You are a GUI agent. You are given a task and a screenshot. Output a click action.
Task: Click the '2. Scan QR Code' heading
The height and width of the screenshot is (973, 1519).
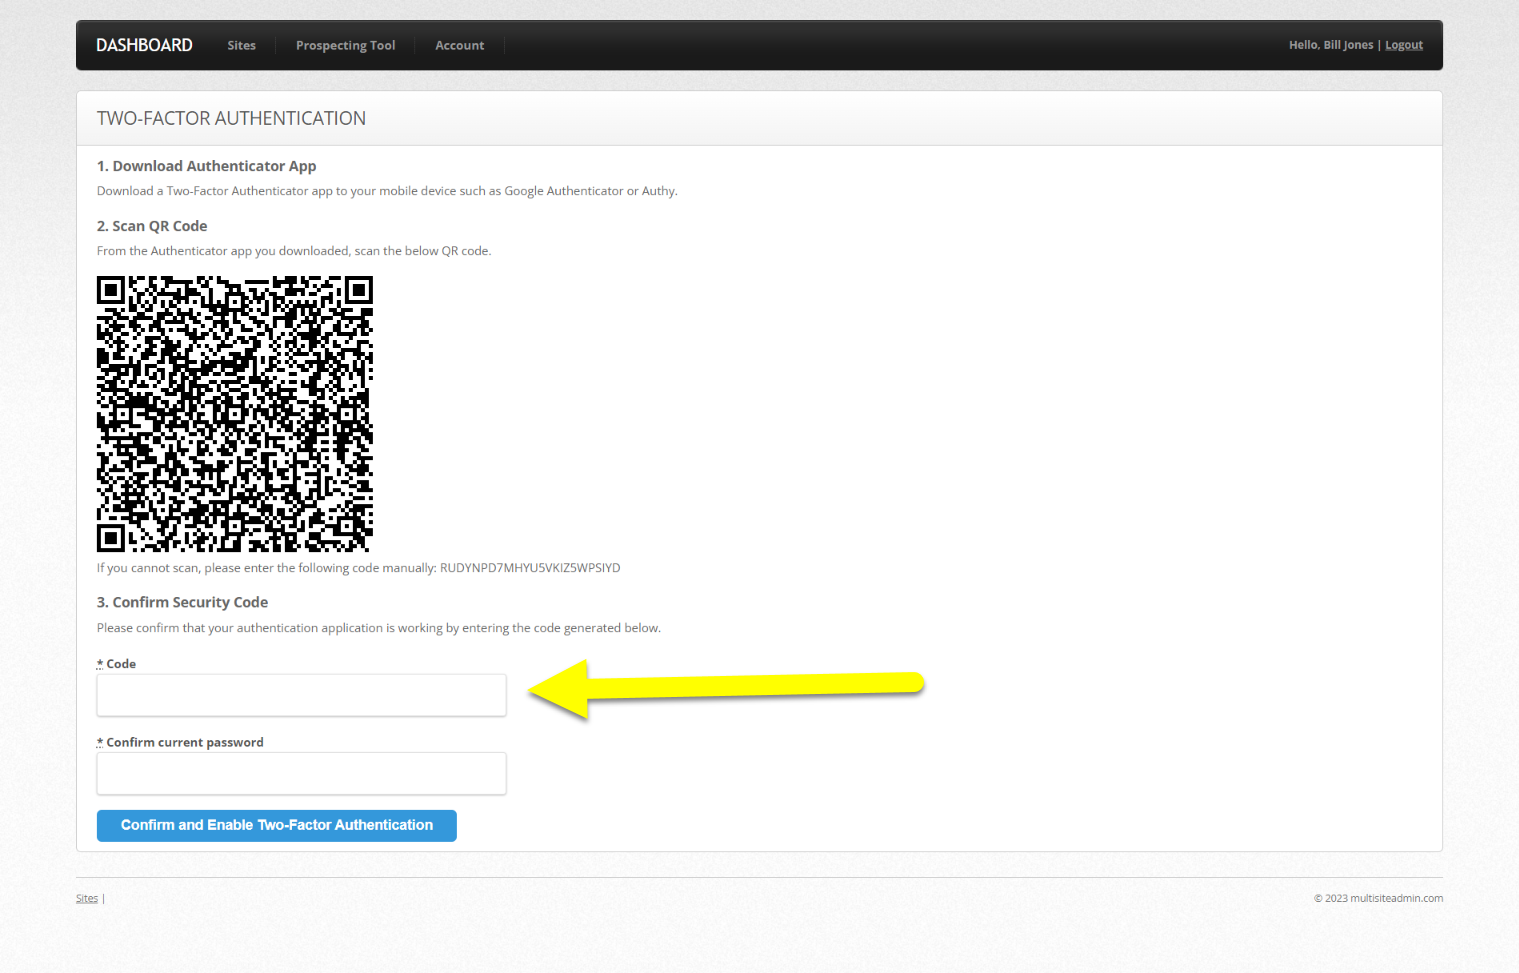tap(152, 226)
